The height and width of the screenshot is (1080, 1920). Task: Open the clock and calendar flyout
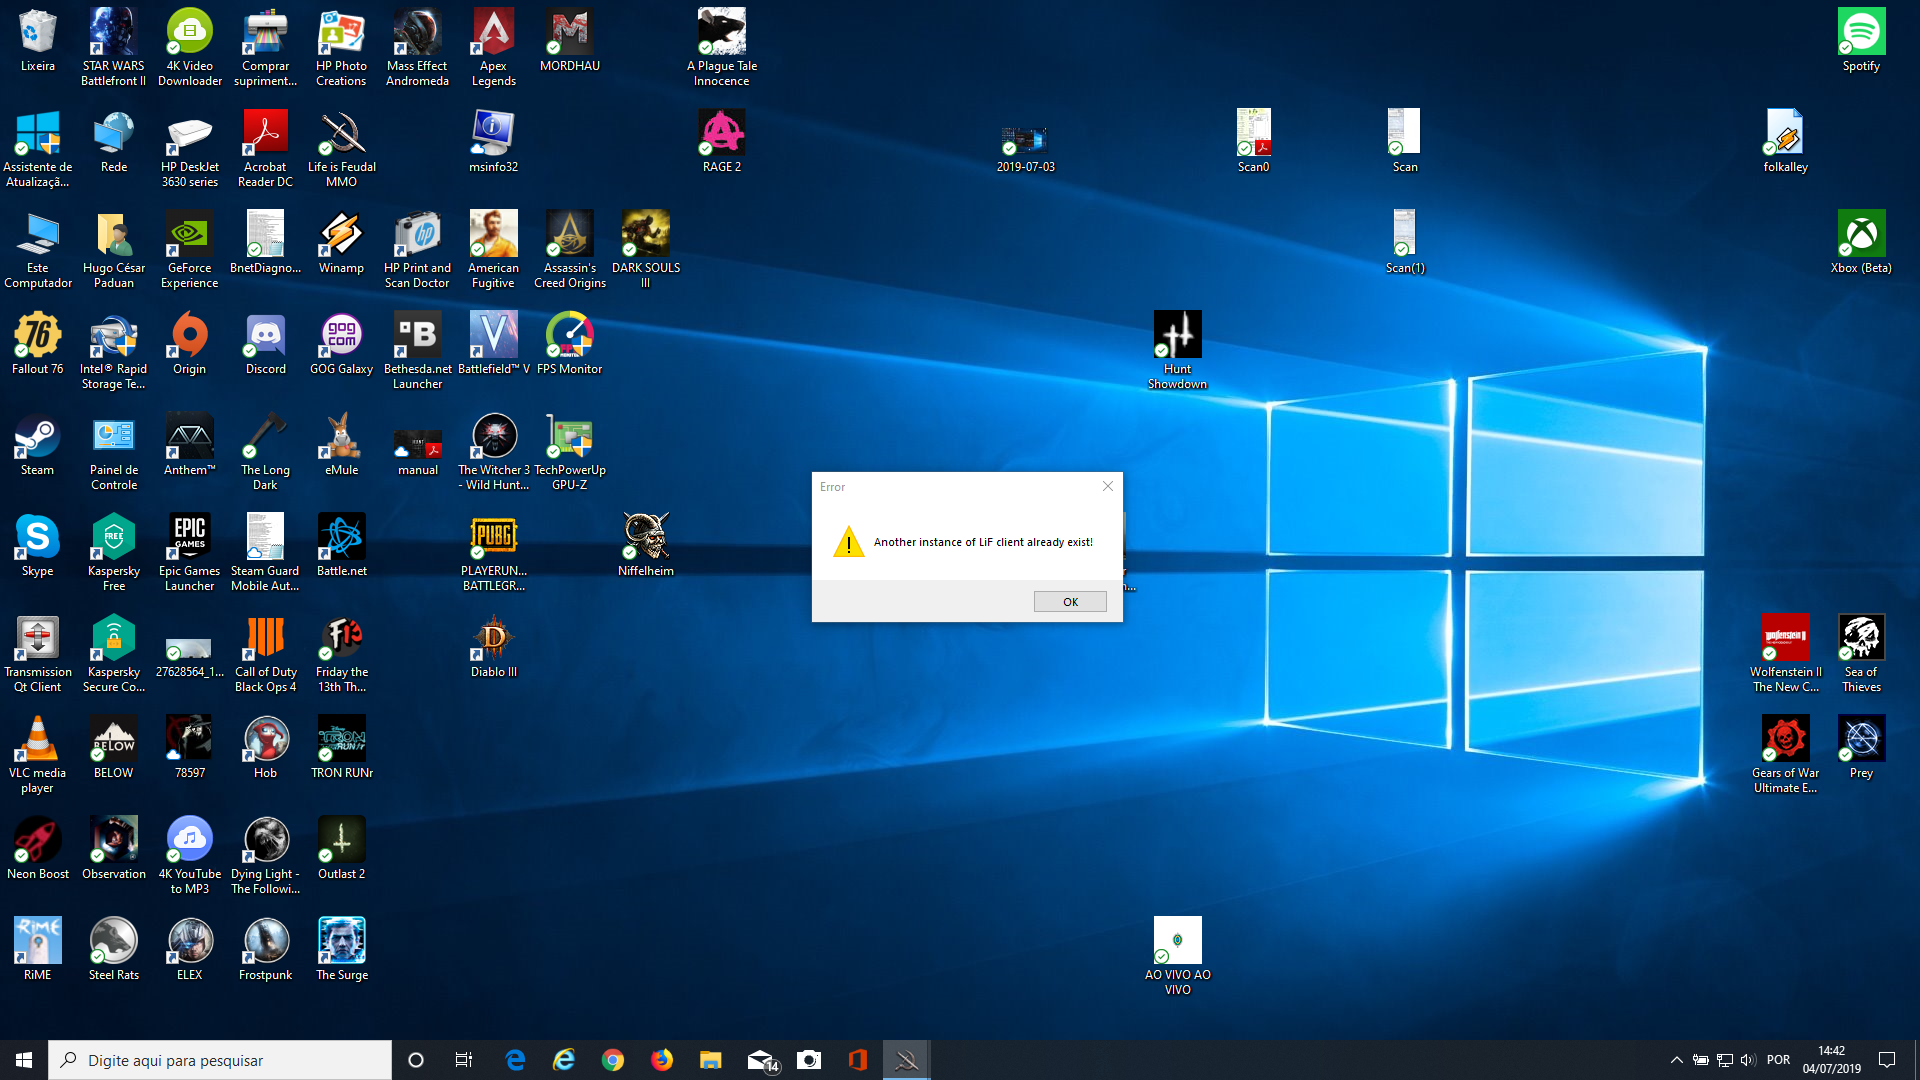point(1832,1060)
